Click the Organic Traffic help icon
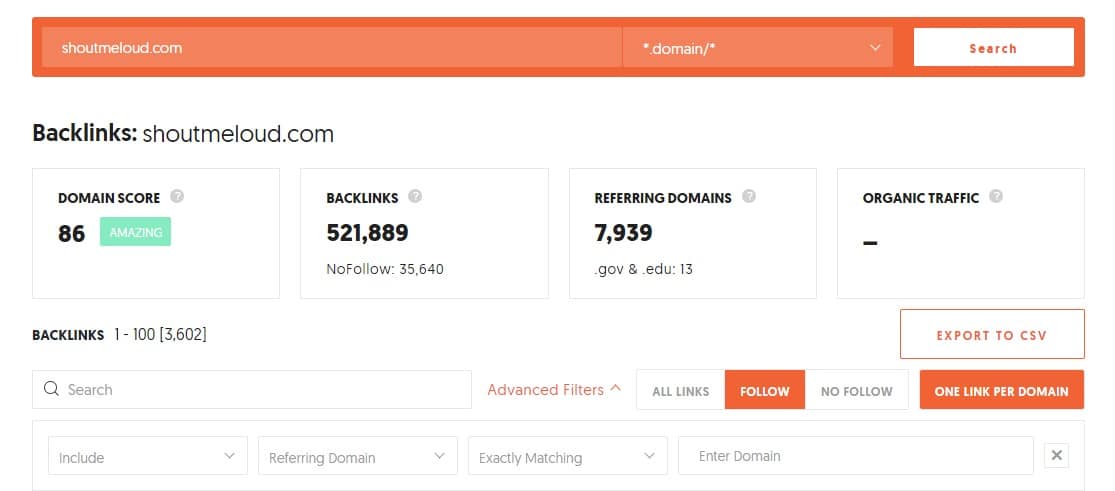The height and width of the screenshot is (491, 1115). pos(996,196)
